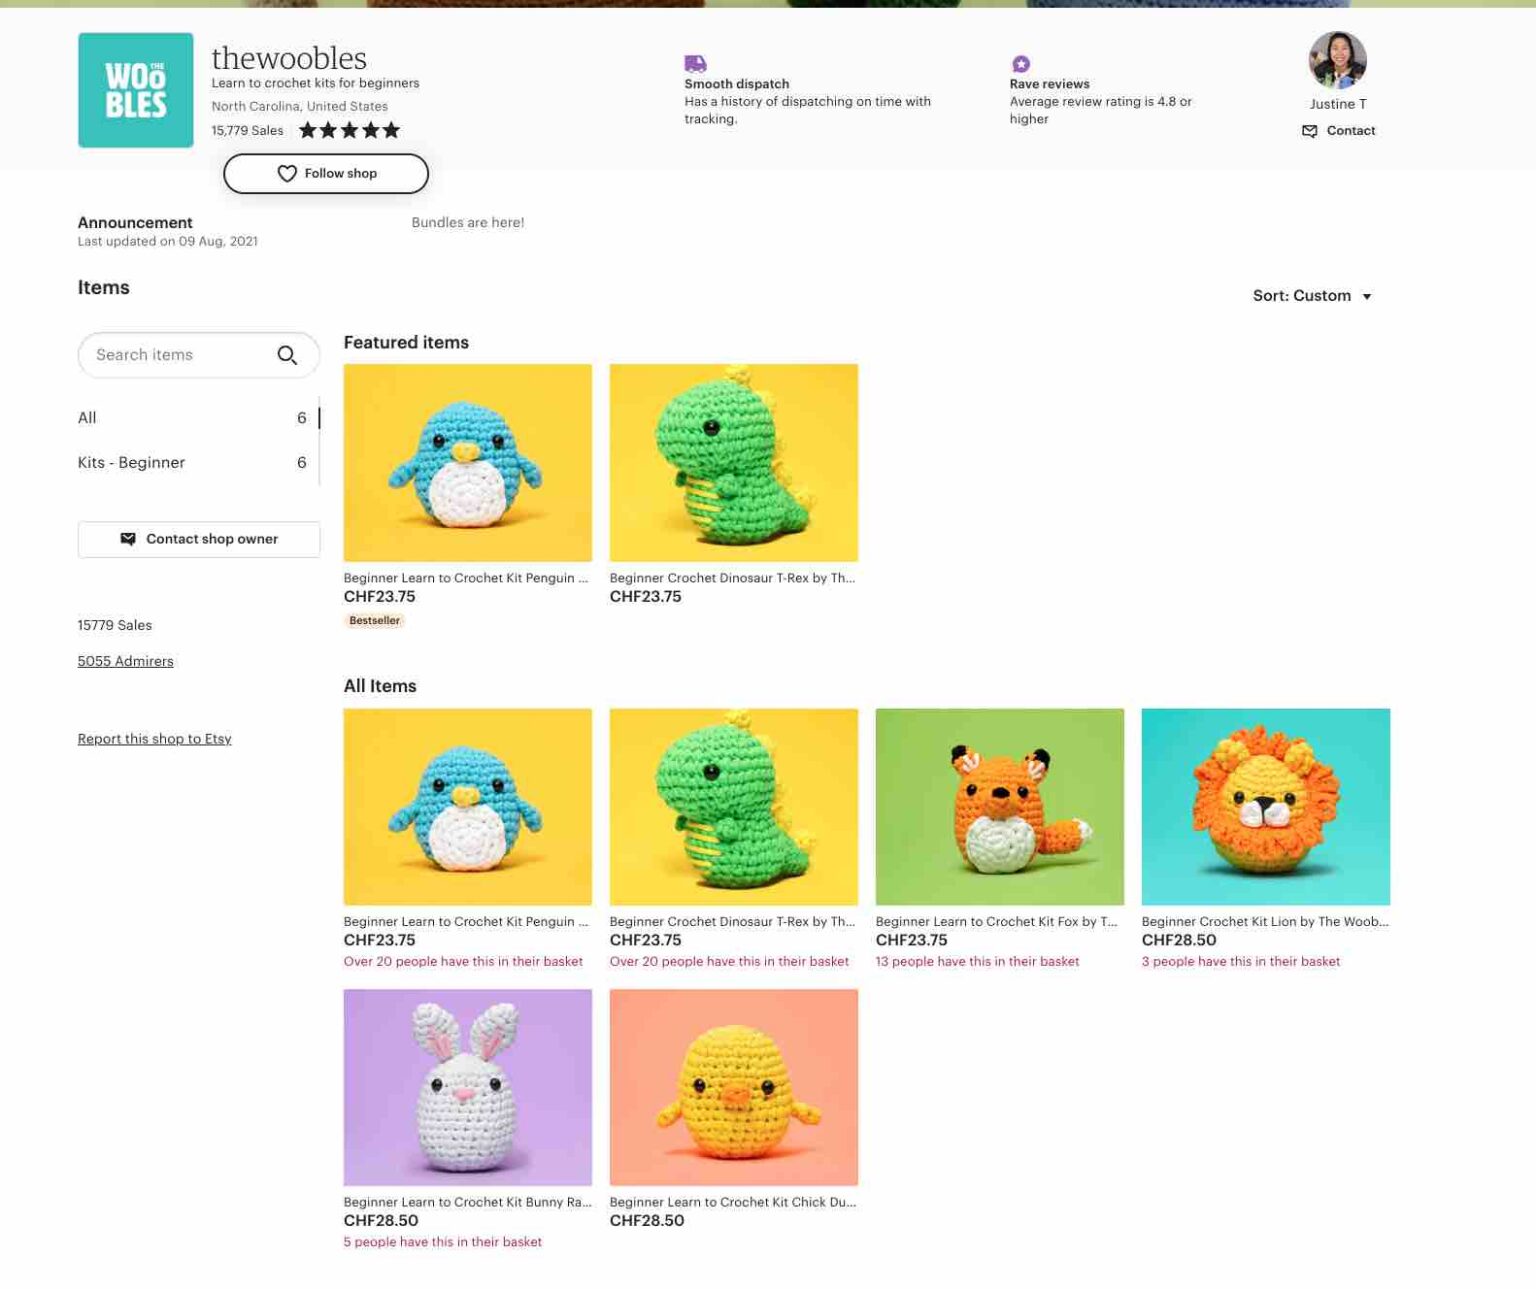The width and height of the screenshot is (1536, 1289).
Task: Open the Fox crochet kit image
Action: pos(999,806)
